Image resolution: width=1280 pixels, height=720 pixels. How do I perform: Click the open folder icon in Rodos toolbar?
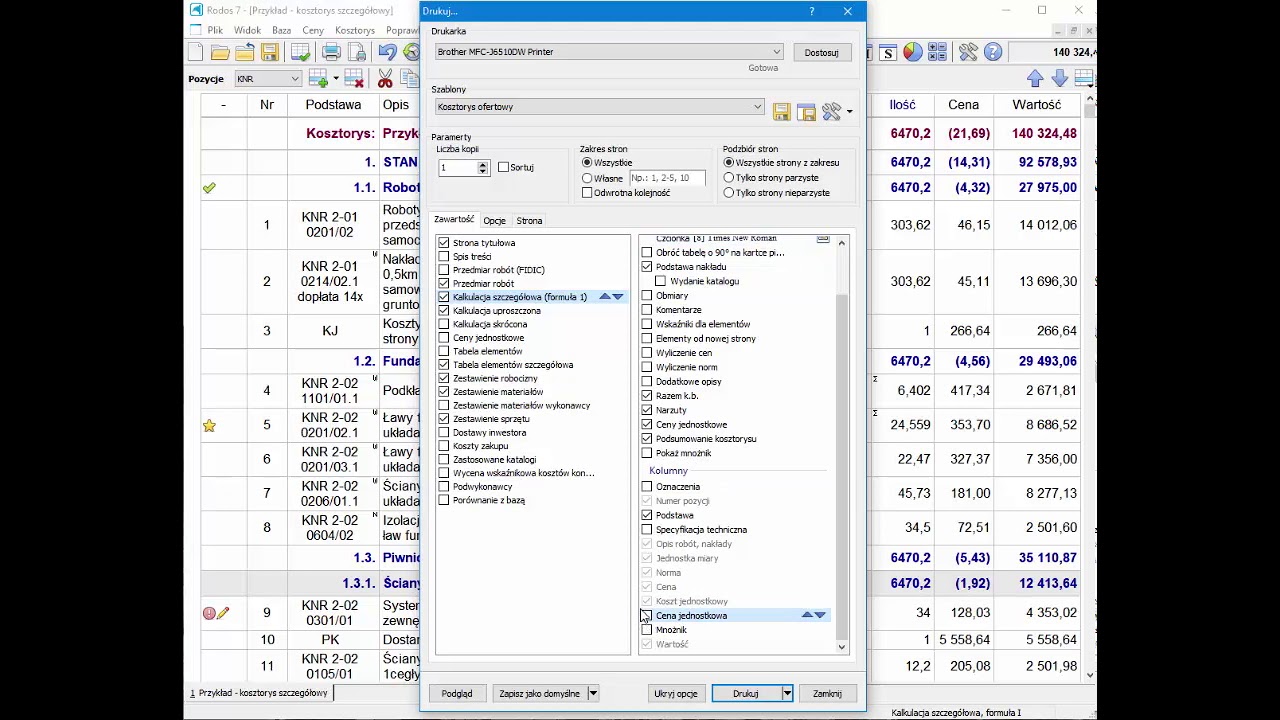pyautogui.click(x=220, y=52)
